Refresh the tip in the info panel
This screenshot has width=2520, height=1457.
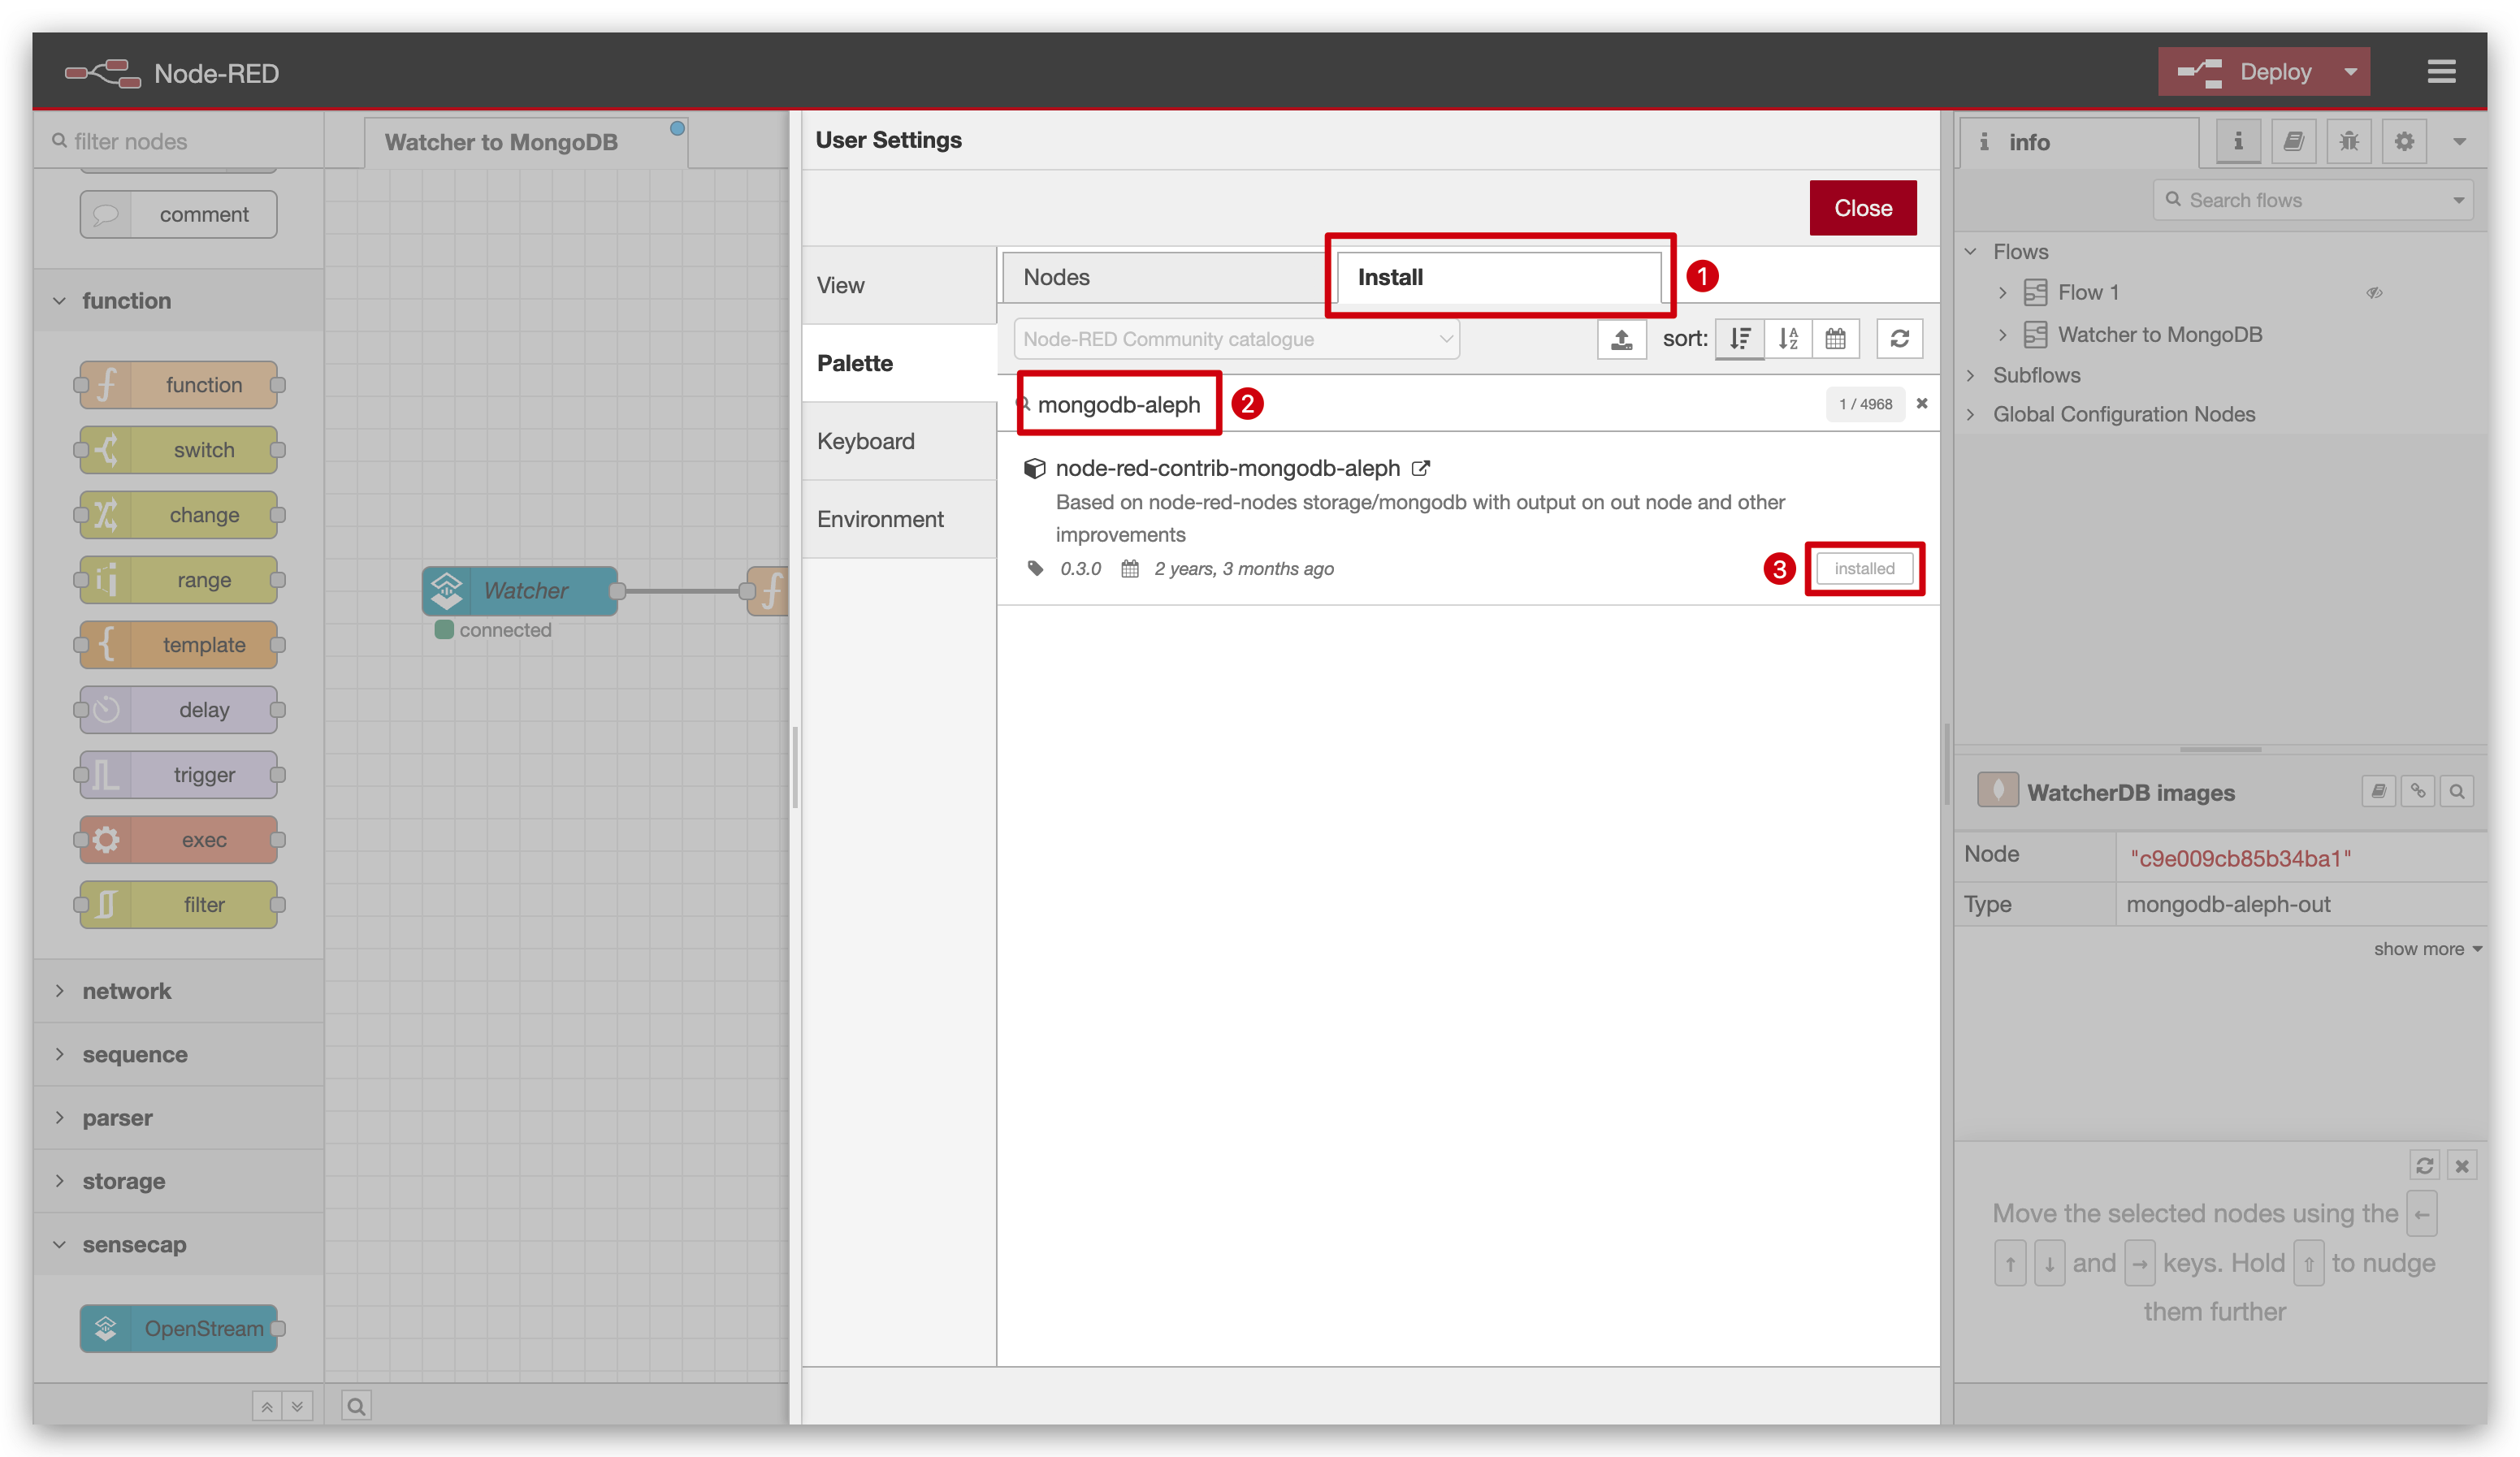2424,1166
